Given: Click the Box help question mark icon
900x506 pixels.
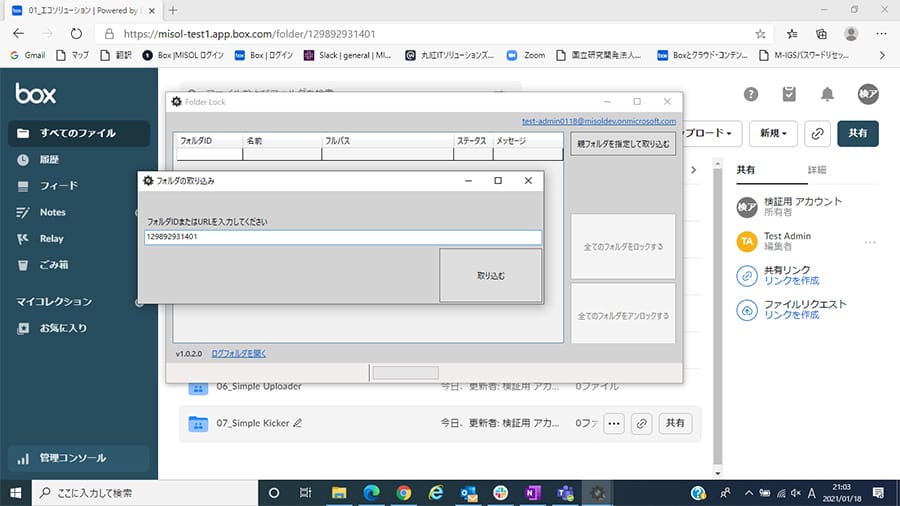Looking at the screenshot, I should 751,94.
